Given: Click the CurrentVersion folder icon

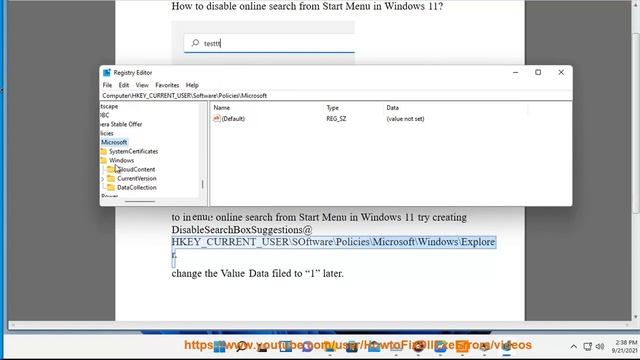Looking at the screenshot, I should coord(111,178).
